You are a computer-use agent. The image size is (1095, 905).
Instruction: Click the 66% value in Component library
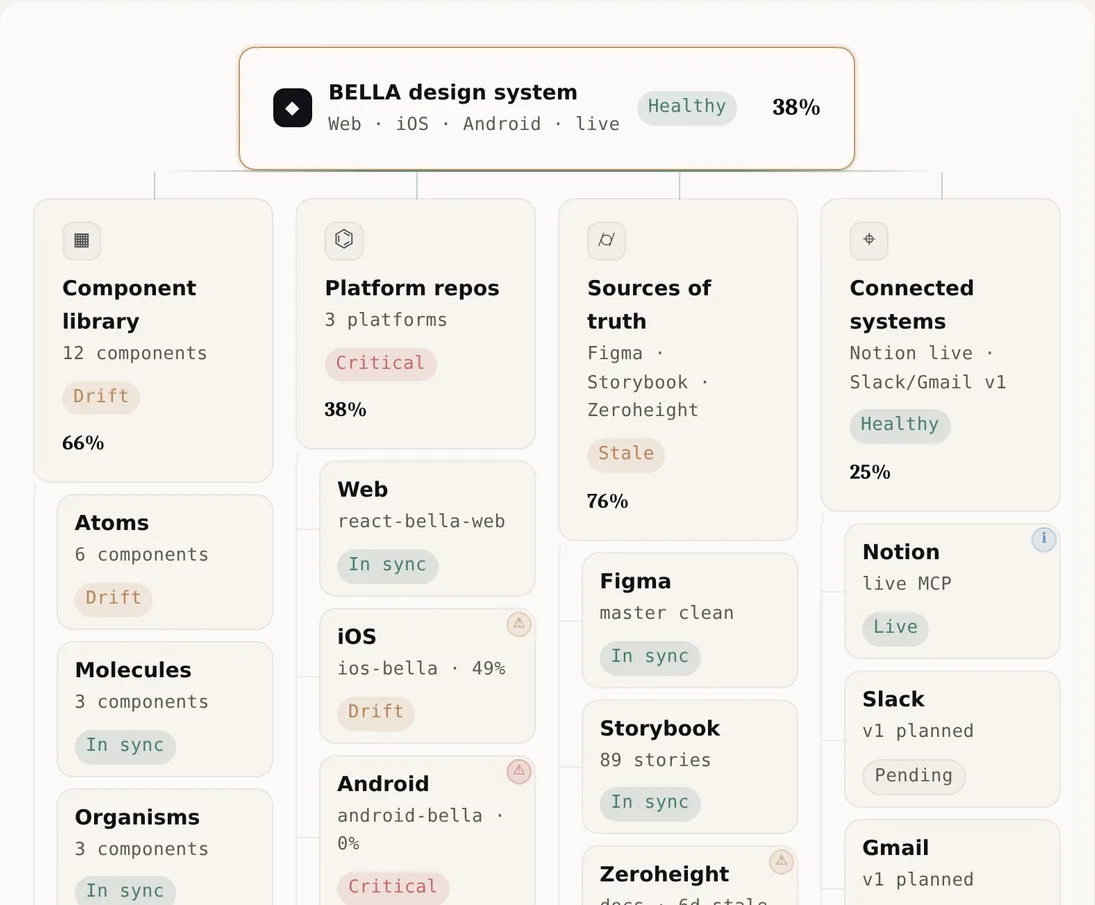click(x=83, y=443)
